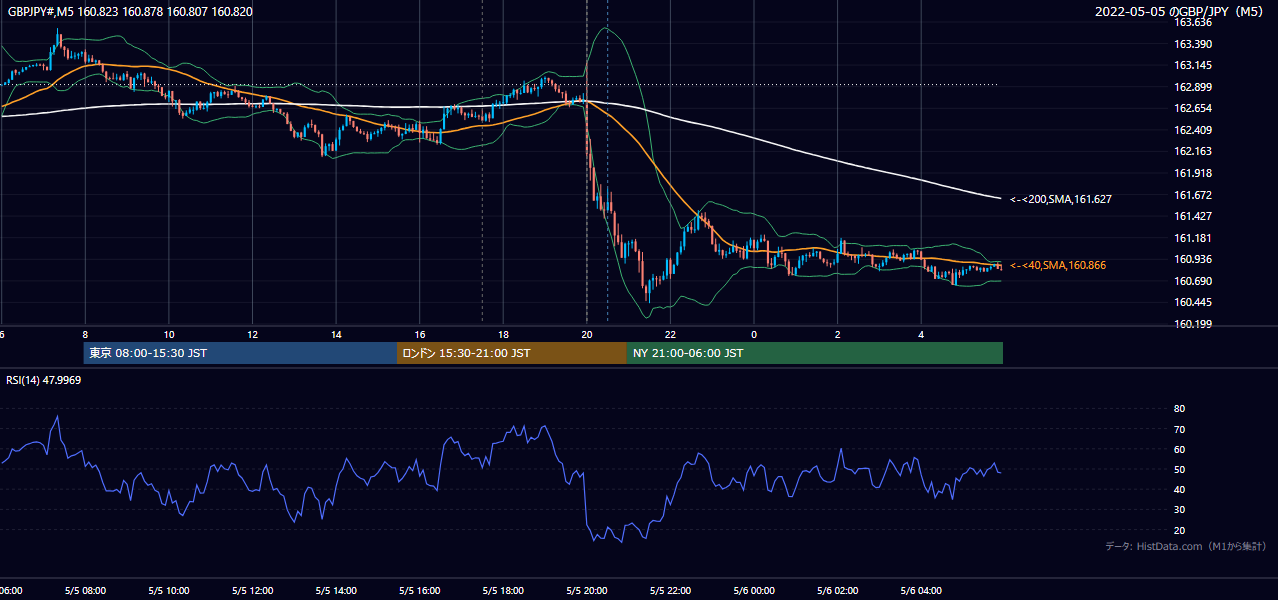Click hour label 18 below the price chart

pyautogui.click(x=503, y=334)
